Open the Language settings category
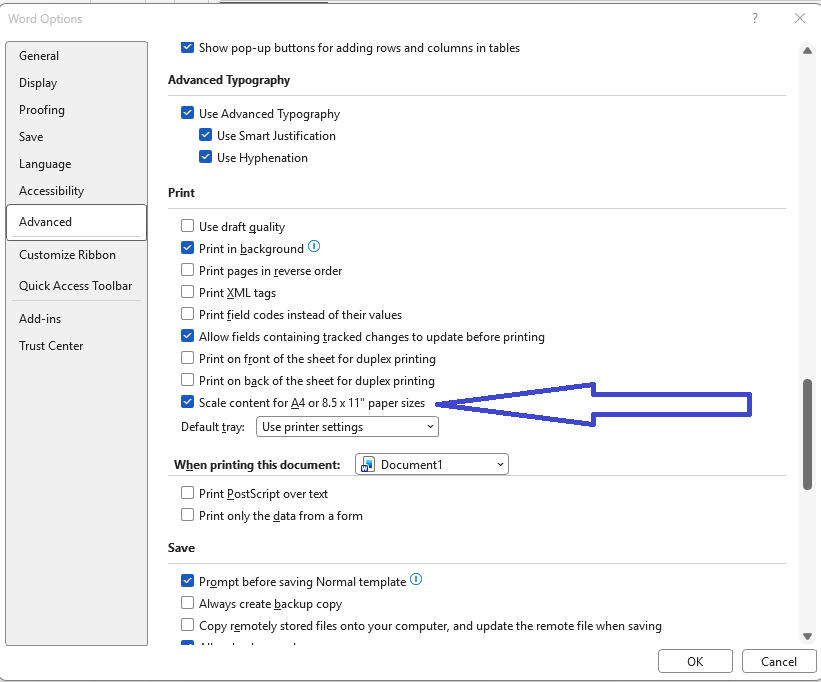 click(x=76, y=164)
